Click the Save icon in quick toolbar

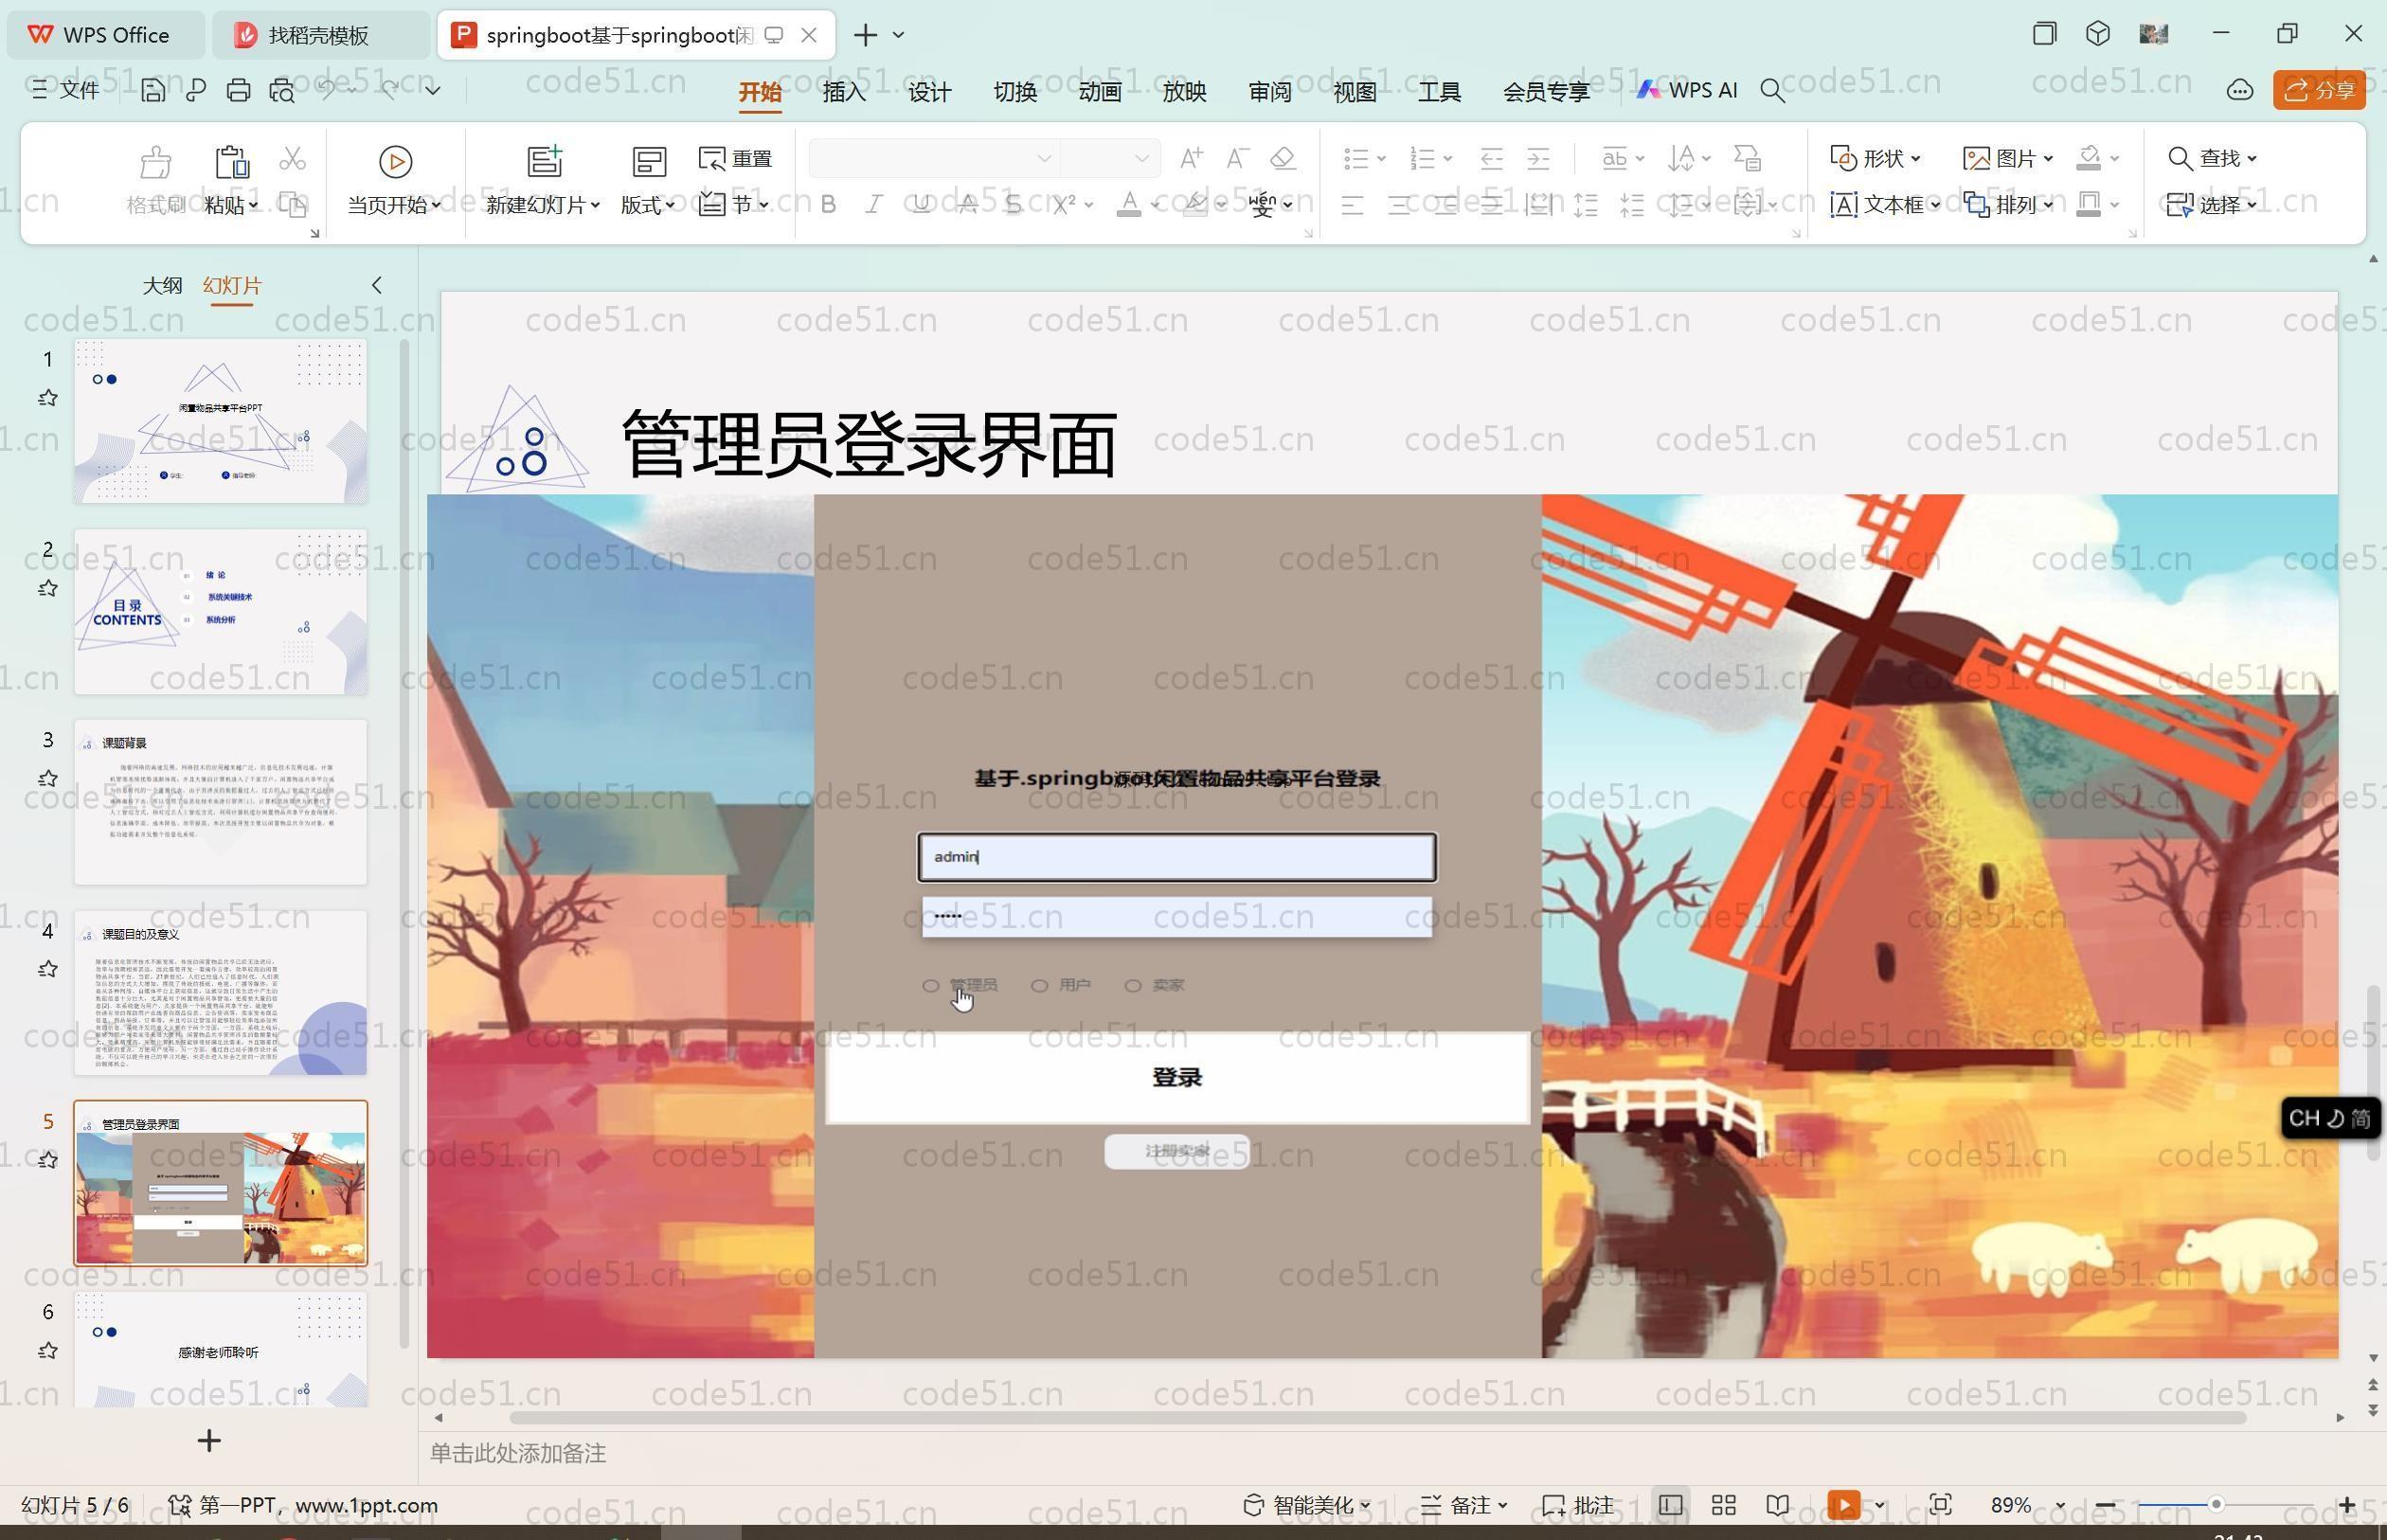(153, 91)
